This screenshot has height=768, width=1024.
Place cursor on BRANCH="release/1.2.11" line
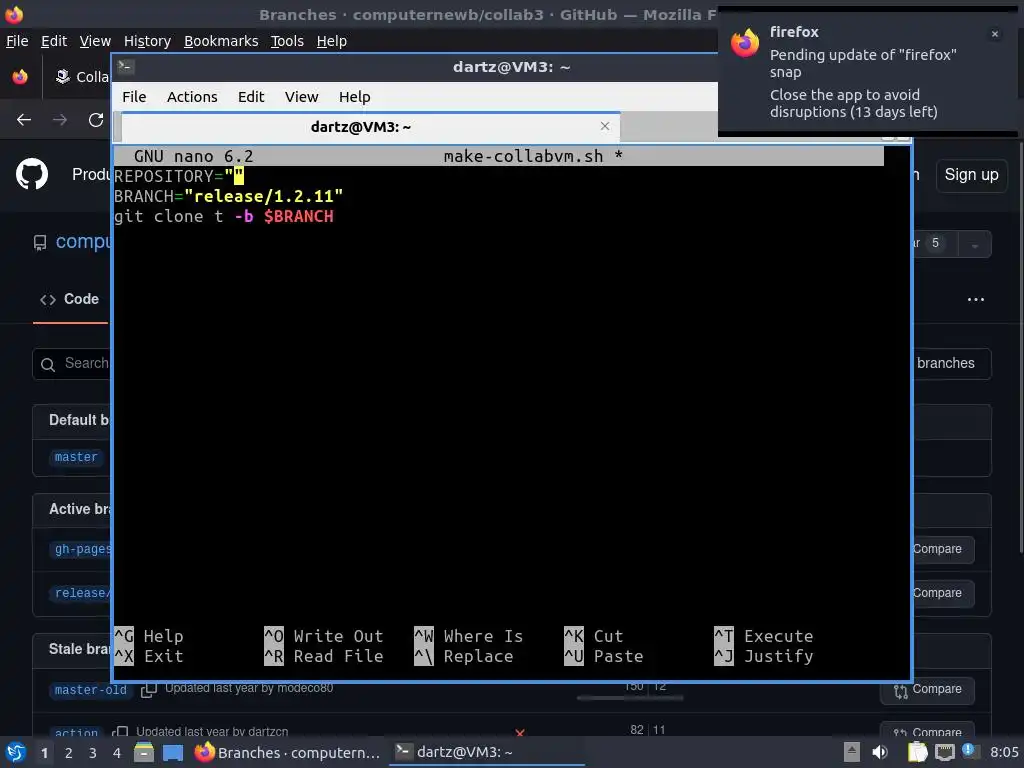(x=229, y=197)
